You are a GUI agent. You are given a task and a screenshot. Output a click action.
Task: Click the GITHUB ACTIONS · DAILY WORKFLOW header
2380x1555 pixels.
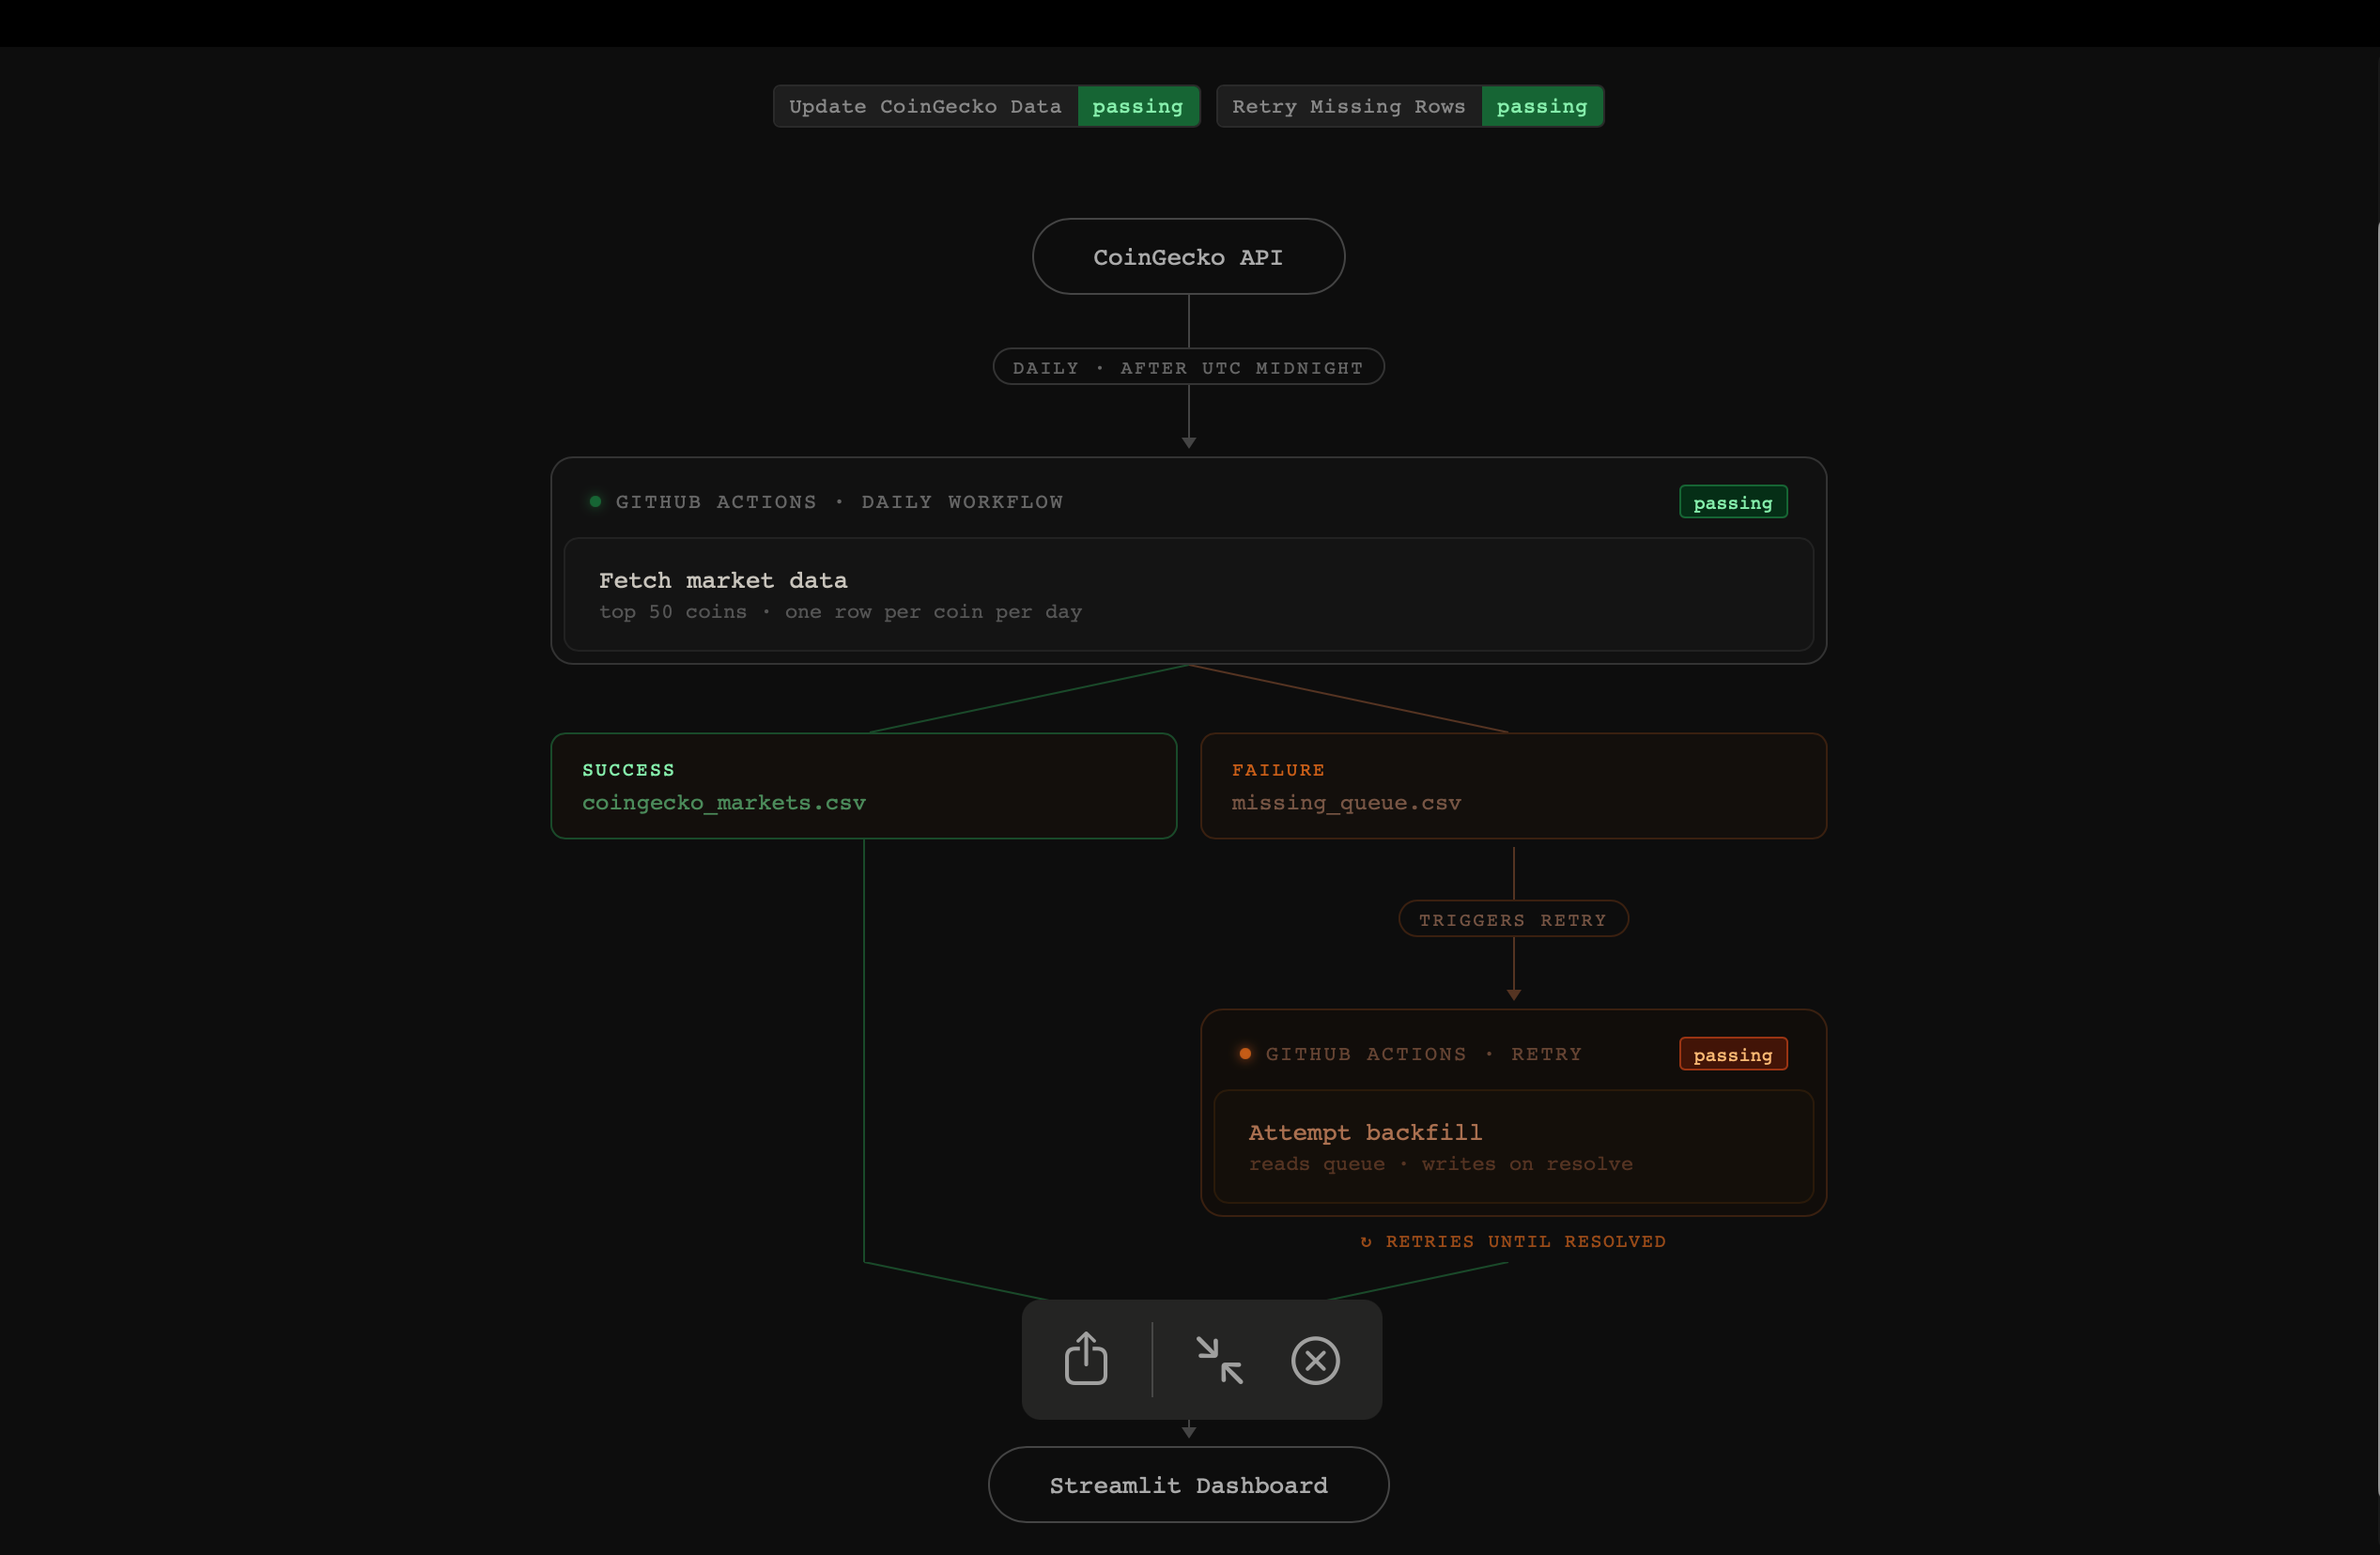(x=839, y=502)
